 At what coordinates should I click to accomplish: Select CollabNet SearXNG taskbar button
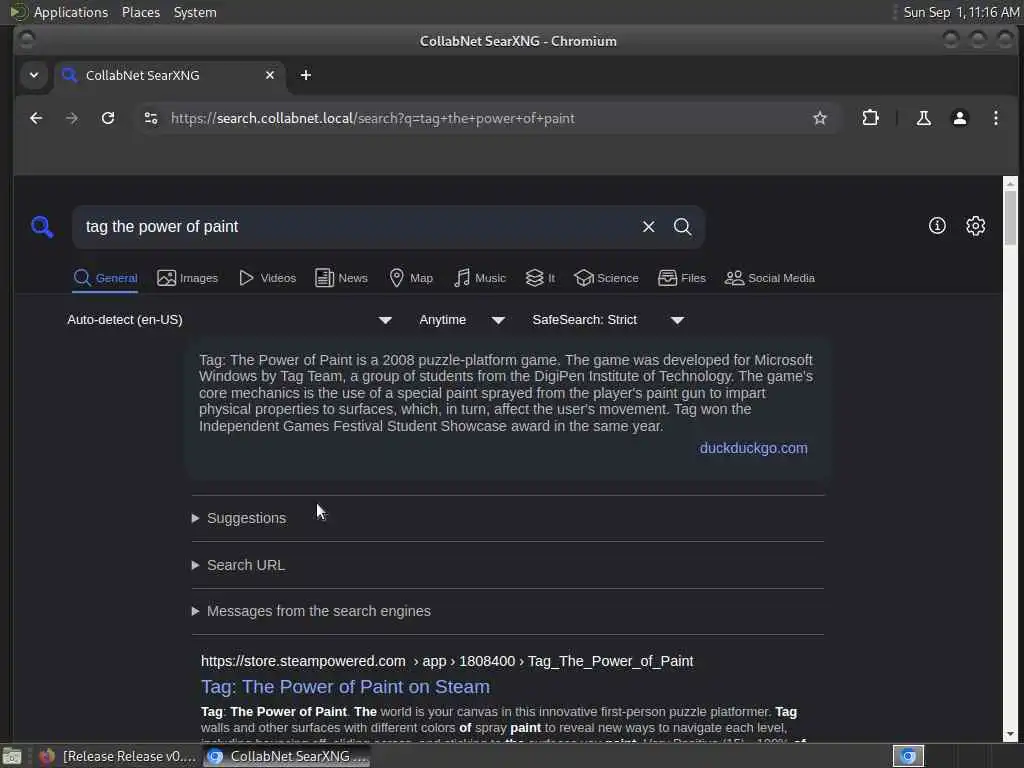pyautogui.click(x=287, y=756)
